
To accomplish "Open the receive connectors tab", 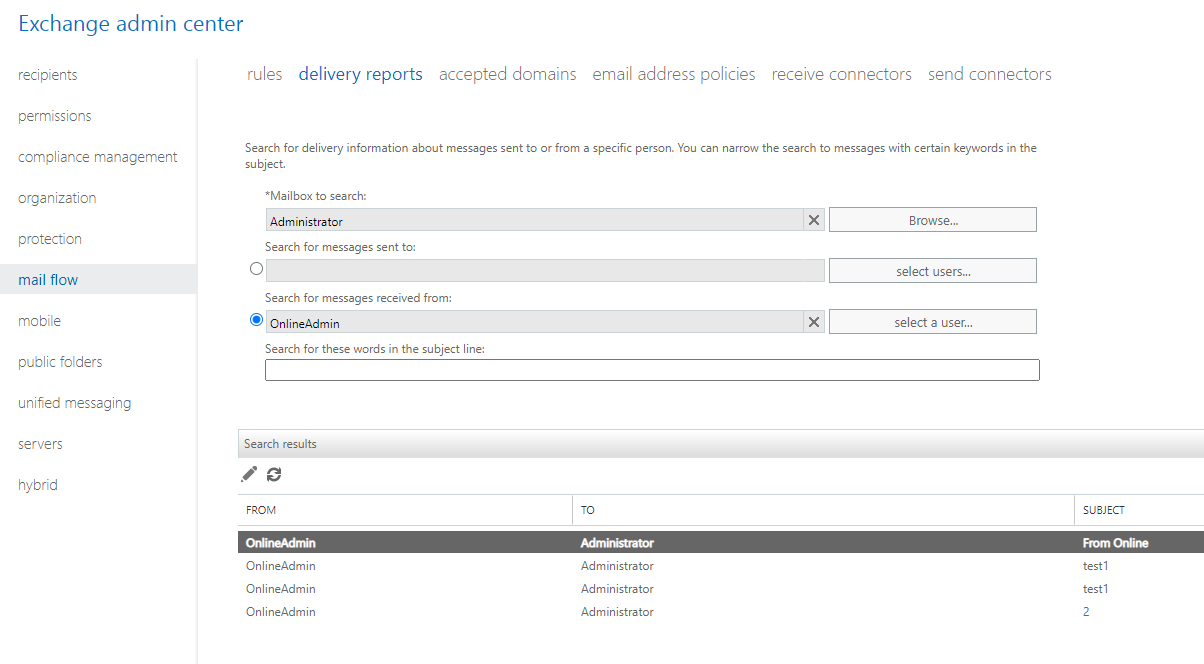I will tap(842, 74).
